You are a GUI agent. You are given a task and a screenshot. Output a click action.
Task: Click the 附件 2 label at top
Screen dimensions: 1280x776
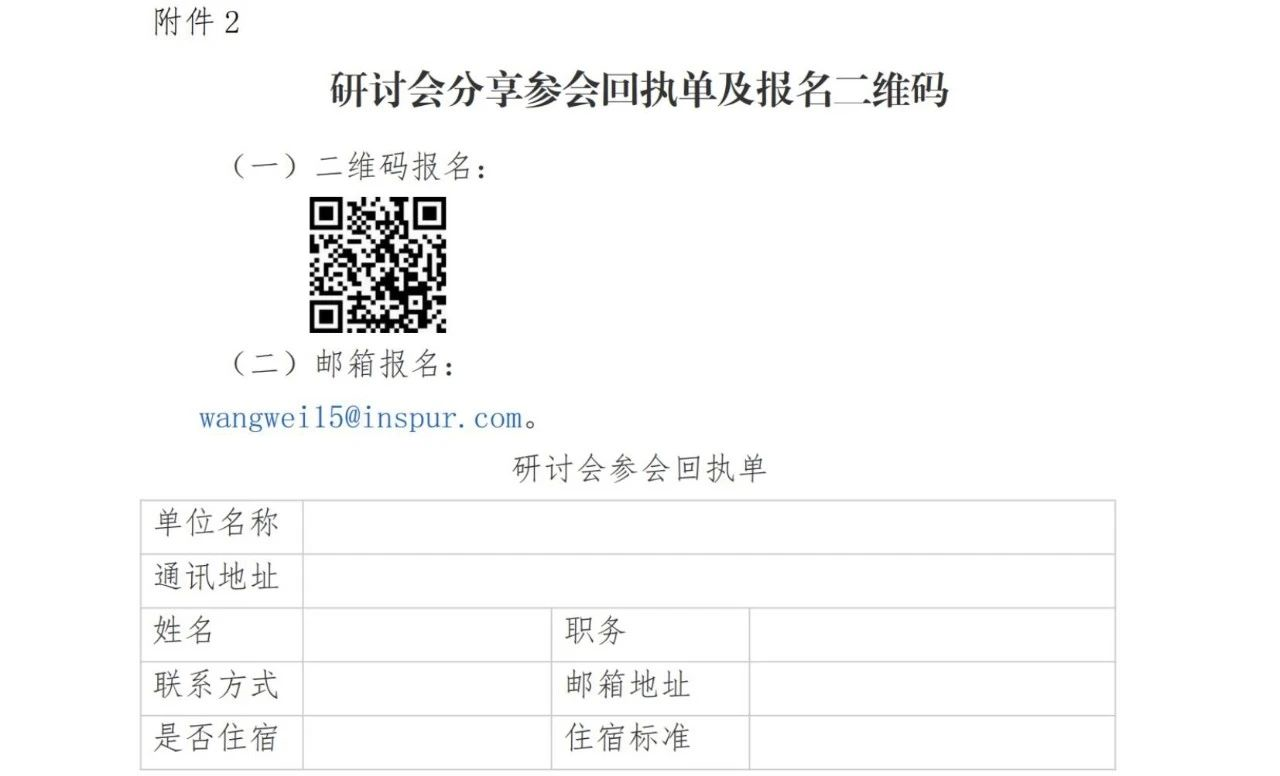tap(197, 22)
